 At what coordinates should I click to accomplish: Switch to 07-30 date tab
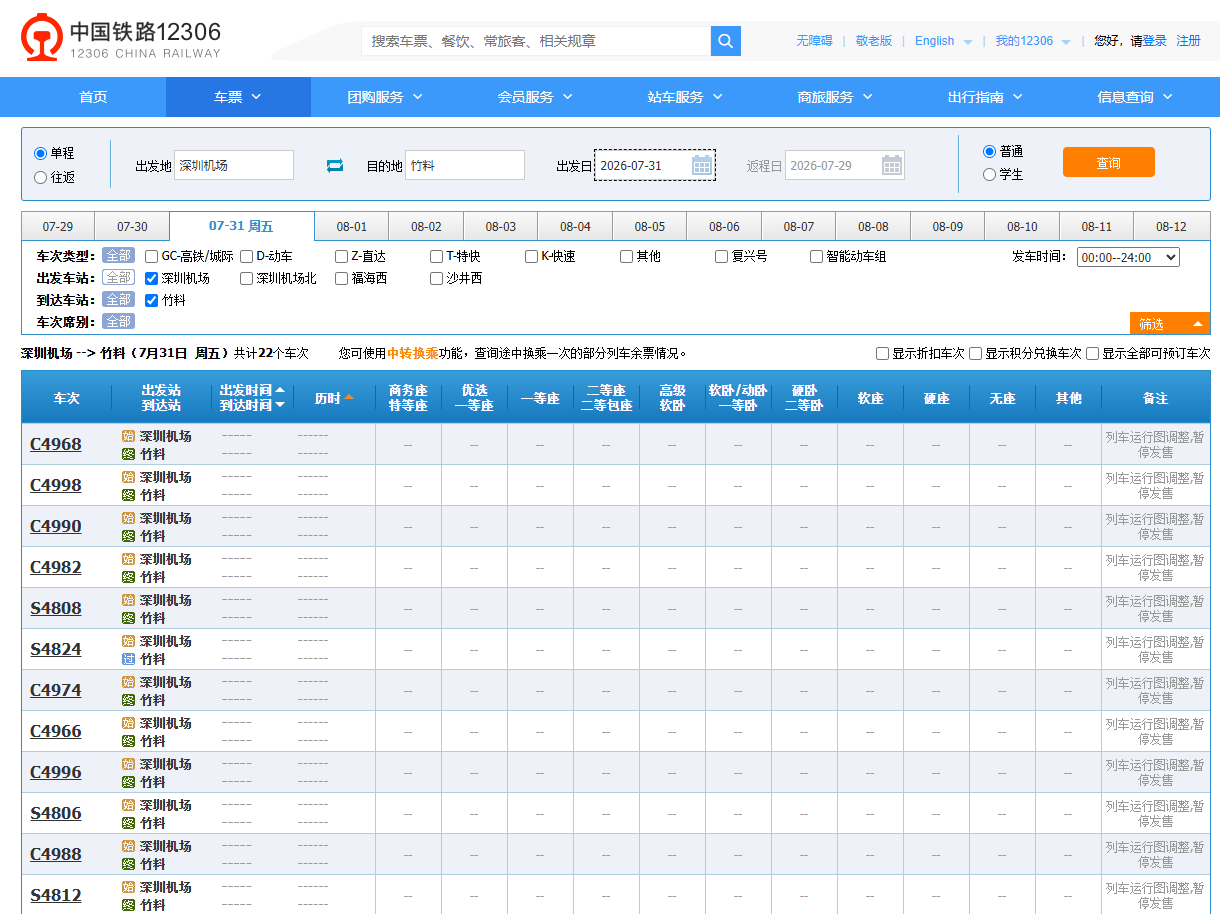[132, 227]
